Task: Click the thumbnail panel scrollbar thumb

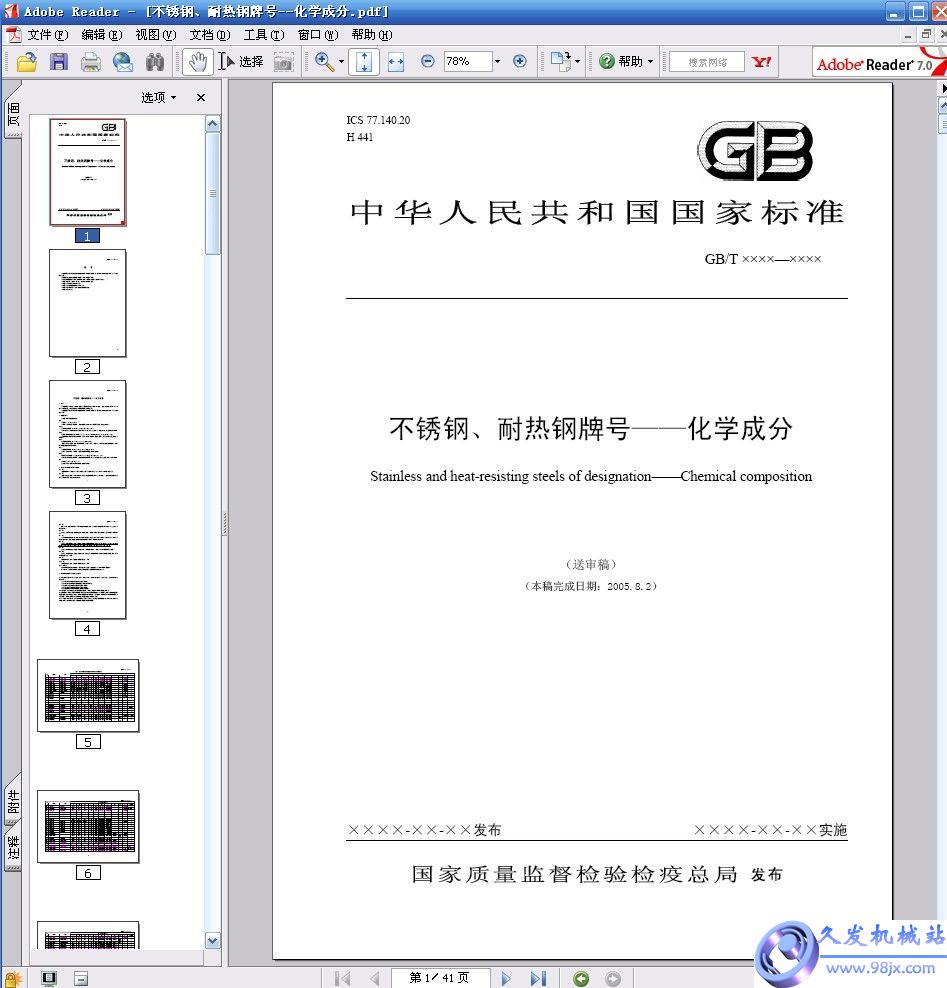Action: (213, 193)
